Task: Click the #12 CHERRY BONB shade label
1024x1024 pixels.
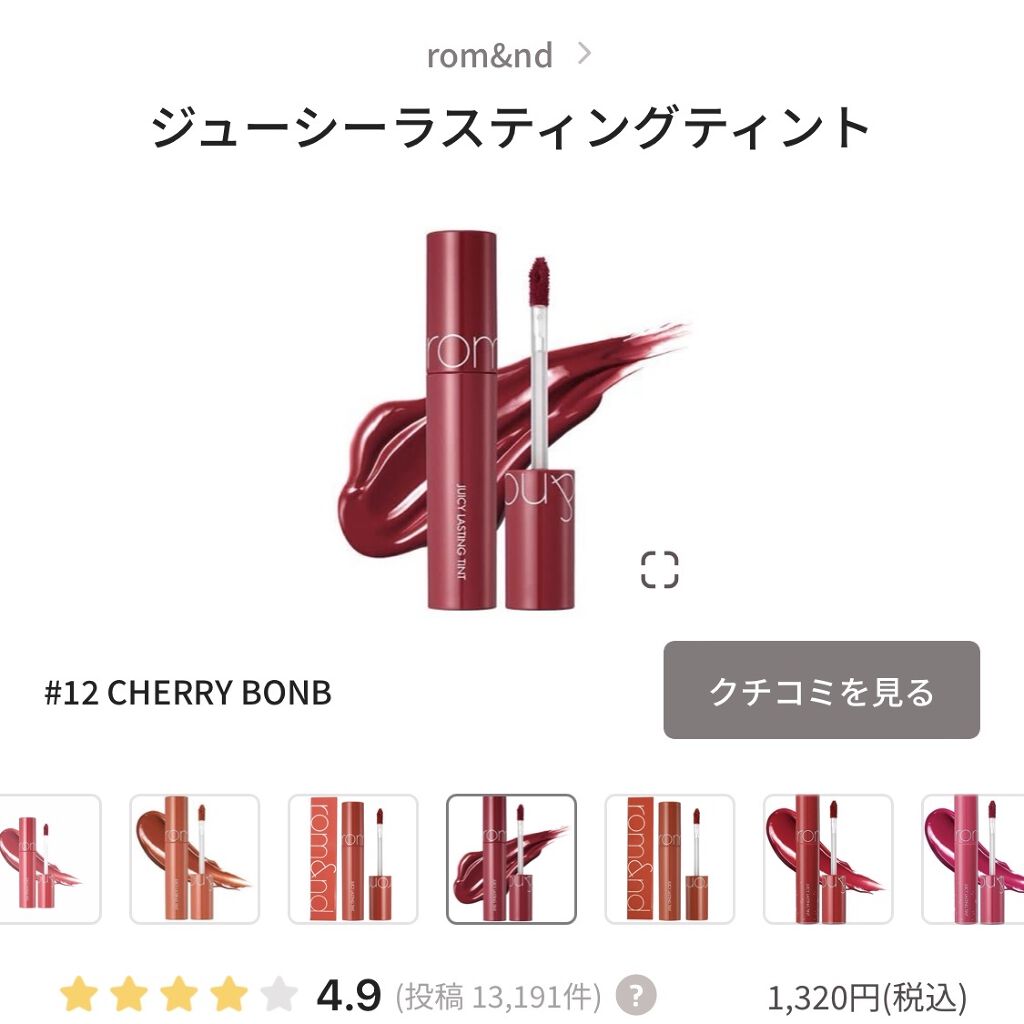Action: click(x=188, y=692)
